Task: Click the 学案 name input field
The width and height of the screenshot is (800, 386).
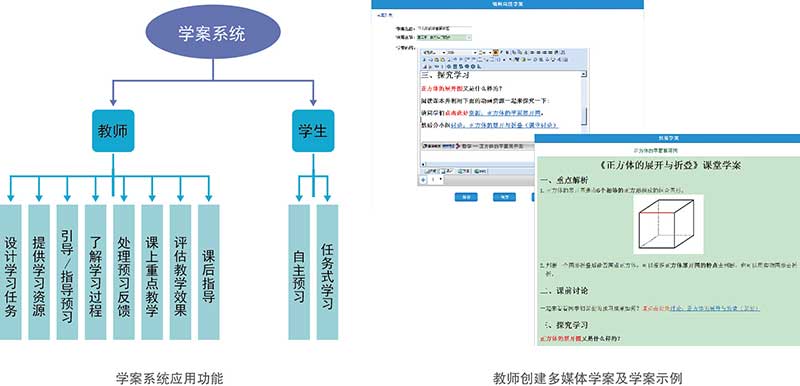Action: (x=444, y=29)
